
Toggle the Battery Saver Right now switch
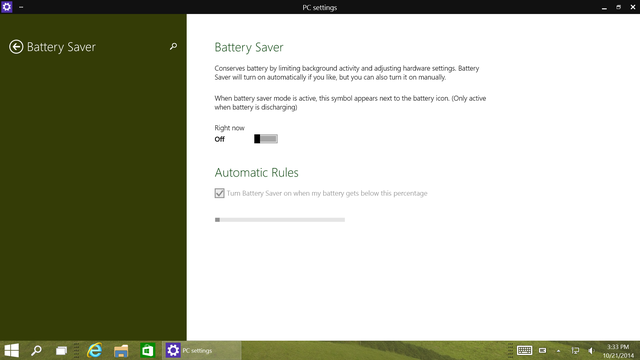pyautogui.click(x=266, y=139)
